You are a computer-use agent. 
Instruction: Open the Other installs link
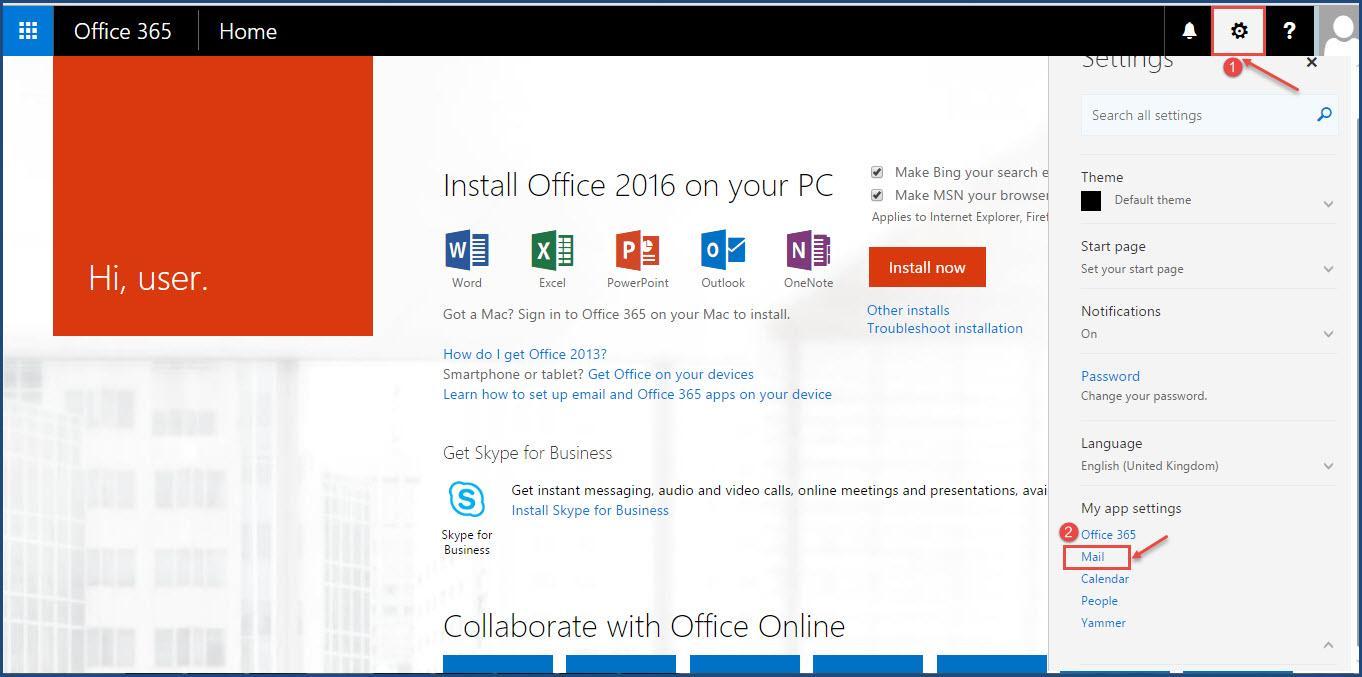(x=908, y=310)
